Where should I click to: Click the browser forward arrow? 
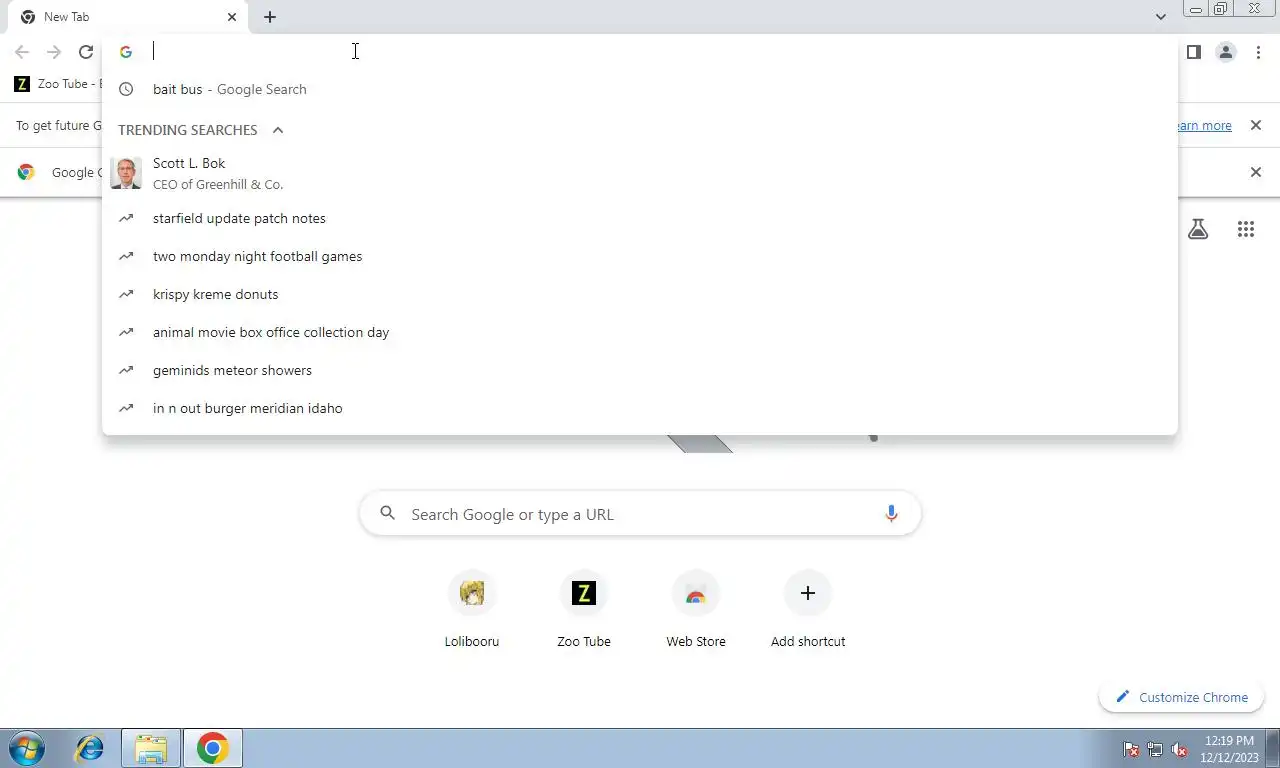(x=54, y=52)
